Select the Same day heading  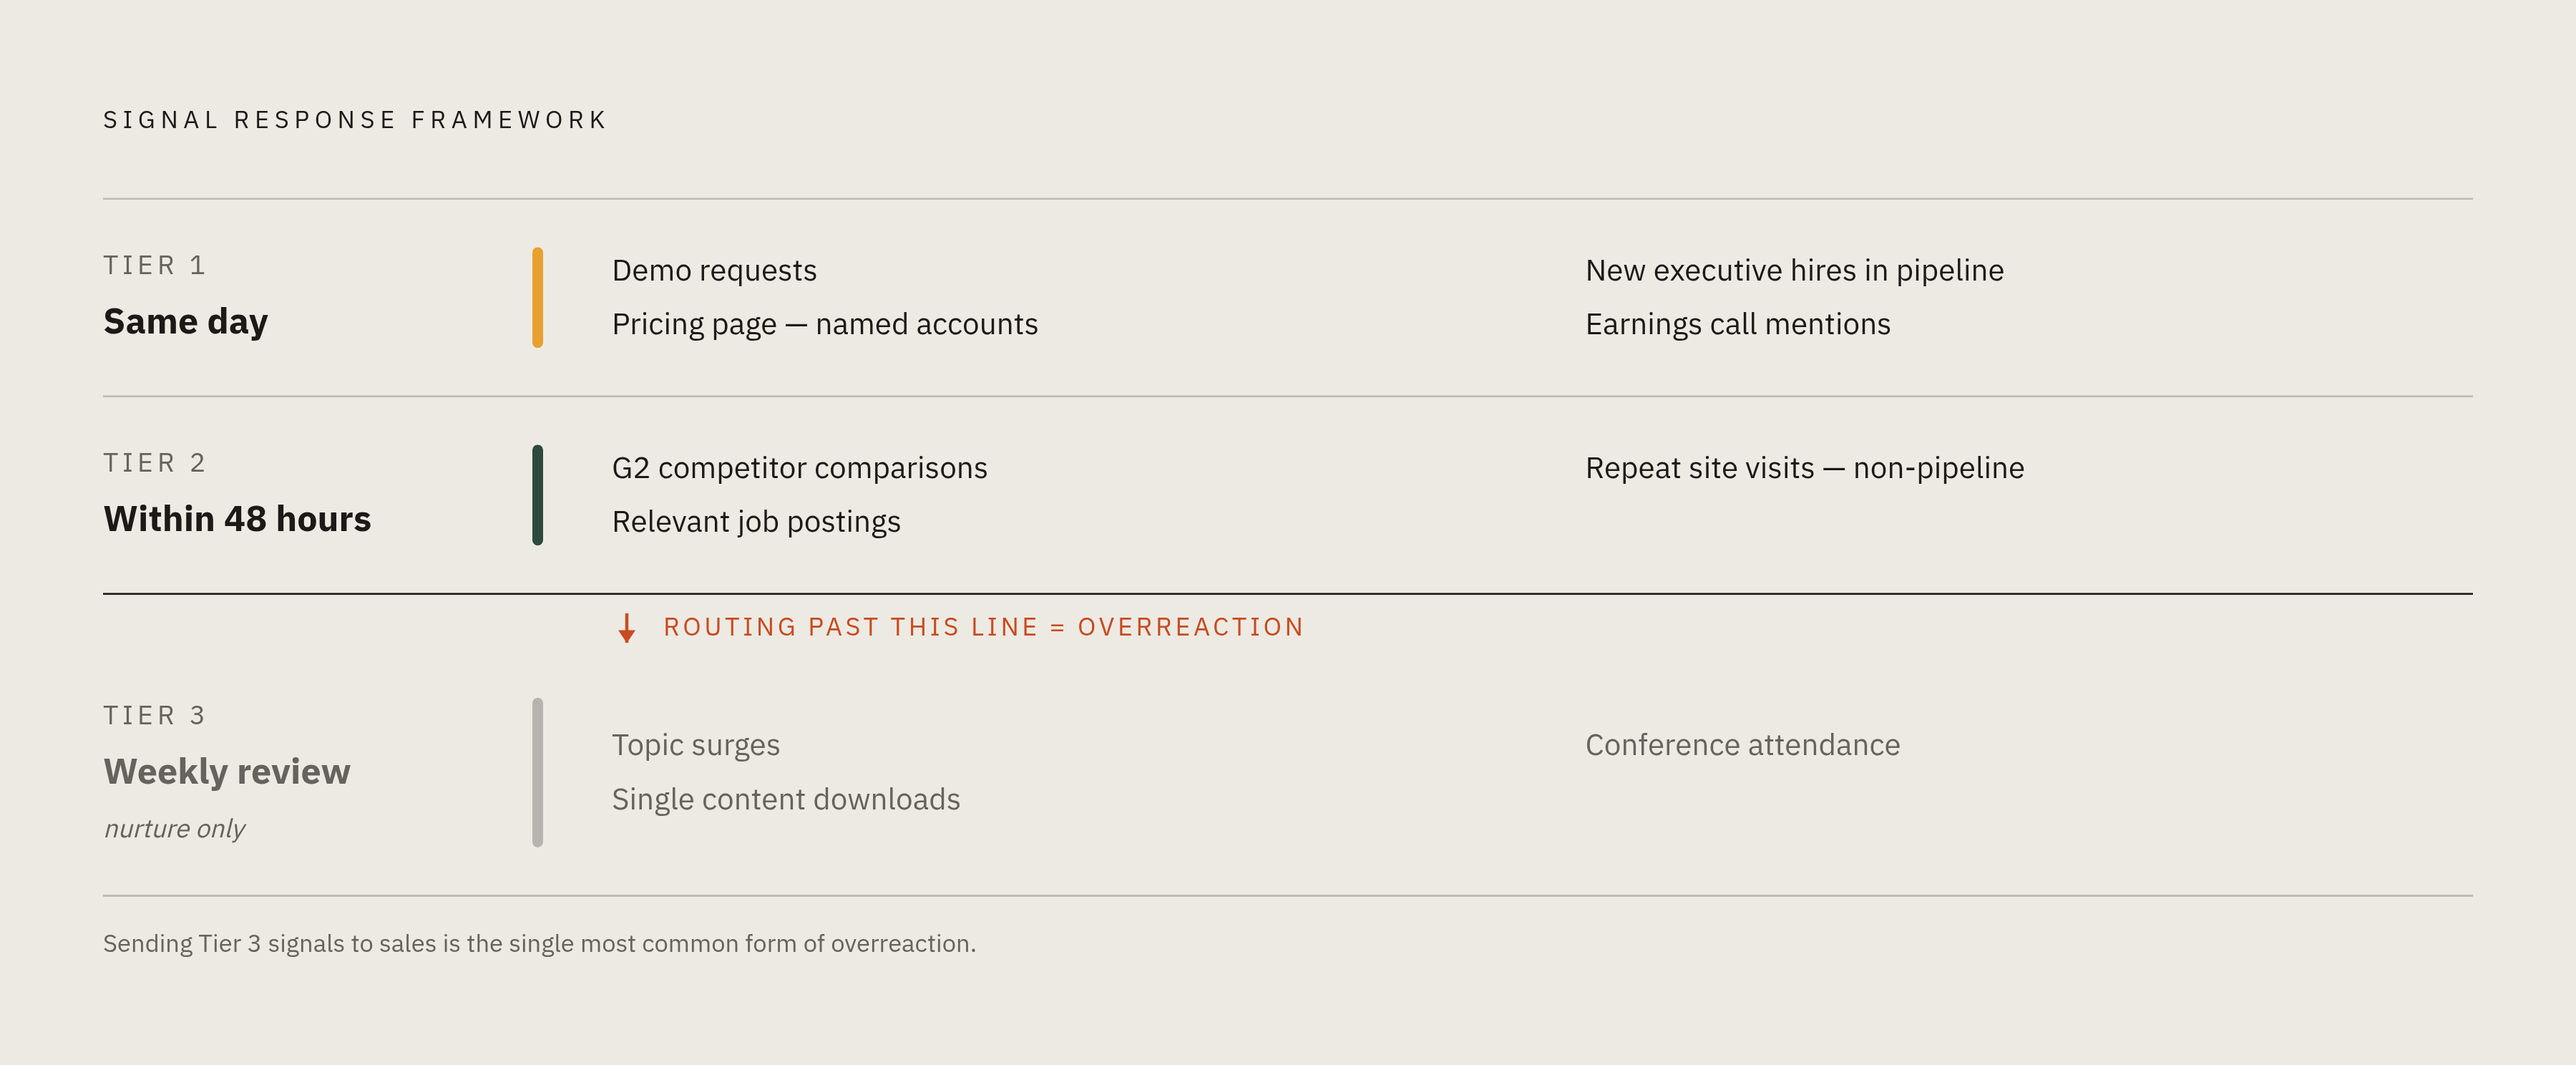click(186, 321)
